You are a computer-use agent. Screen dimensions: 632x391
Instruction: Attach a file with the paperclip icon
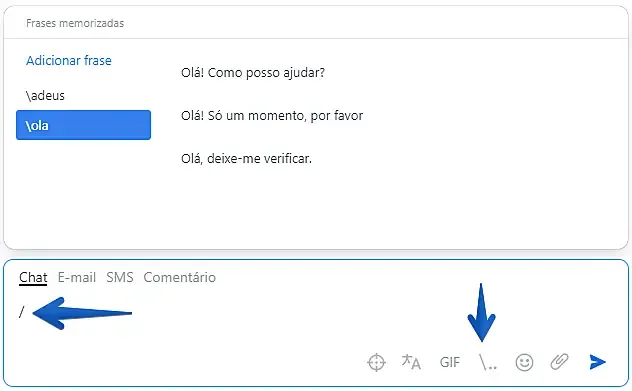[x=559, y=362]
